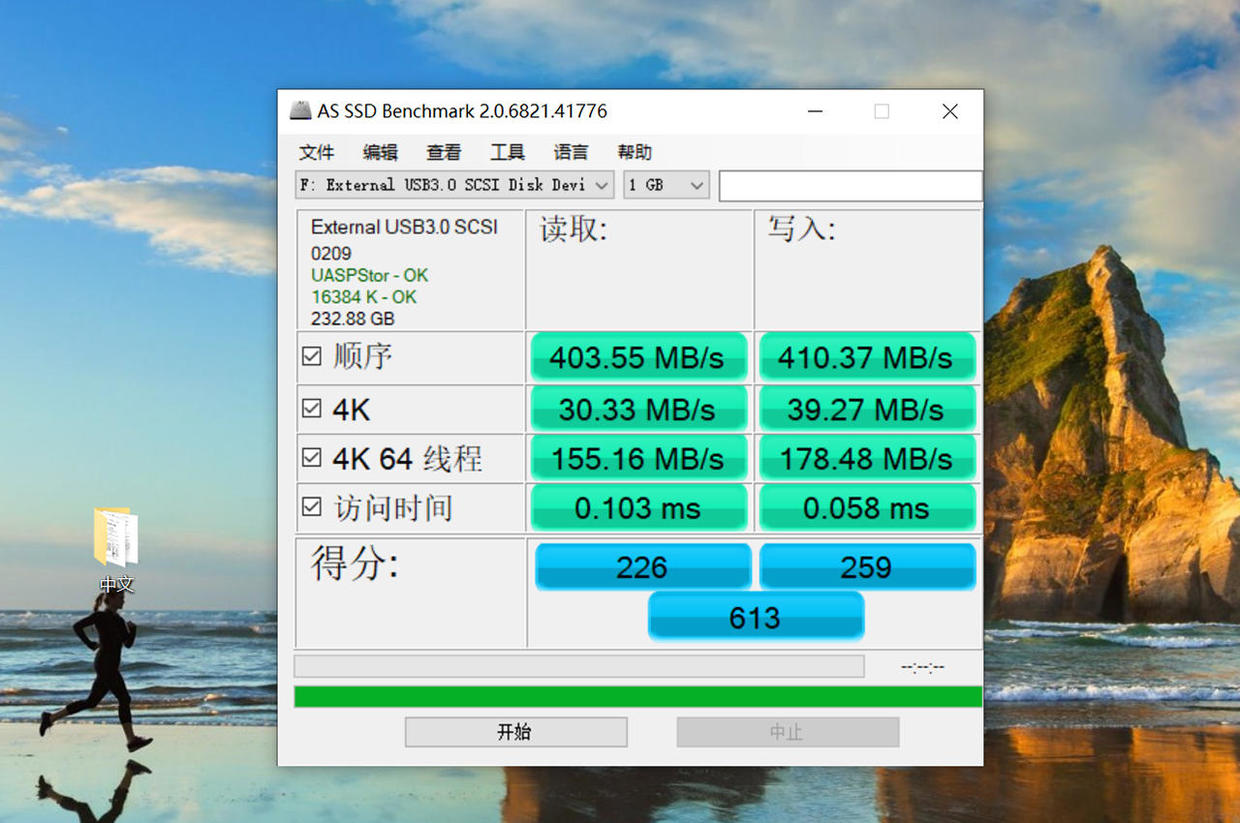
Task: Open the 编辑 menu
Action: pyautogui.click(x=380, y=152)
